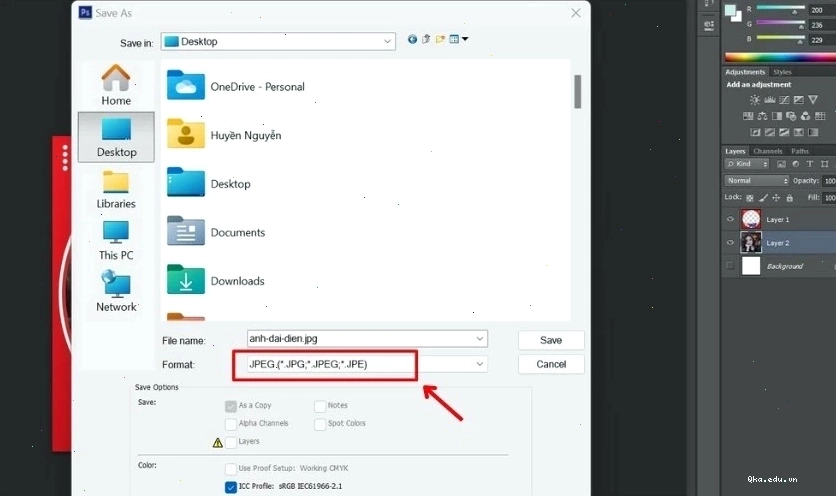This screenshot has width=836, height=496.
Task: Open the Normal blend mode dropdown
Action: point(756,181)
